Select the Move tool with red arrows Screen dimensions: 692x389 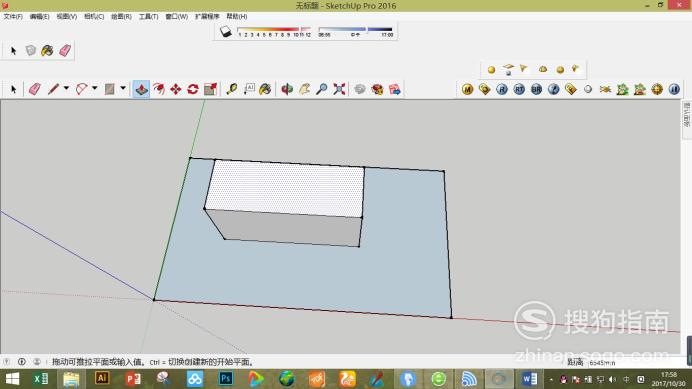click(176, 89)
